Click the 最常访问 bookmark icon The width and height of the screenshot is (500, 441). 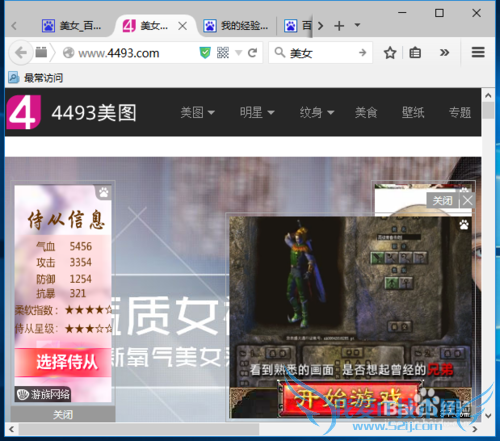point(13,78)
